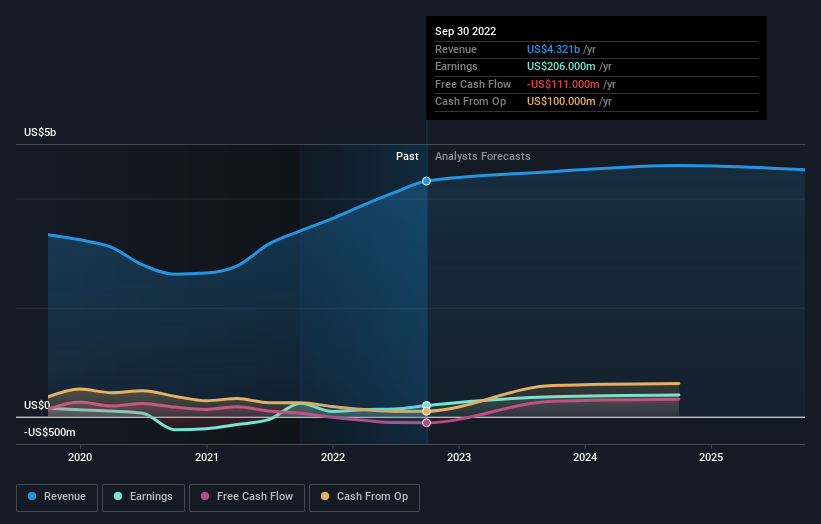Click the -US$500m y-axis label
The image size is (821, 524).
pyautogui.click(x=50, y=432)
